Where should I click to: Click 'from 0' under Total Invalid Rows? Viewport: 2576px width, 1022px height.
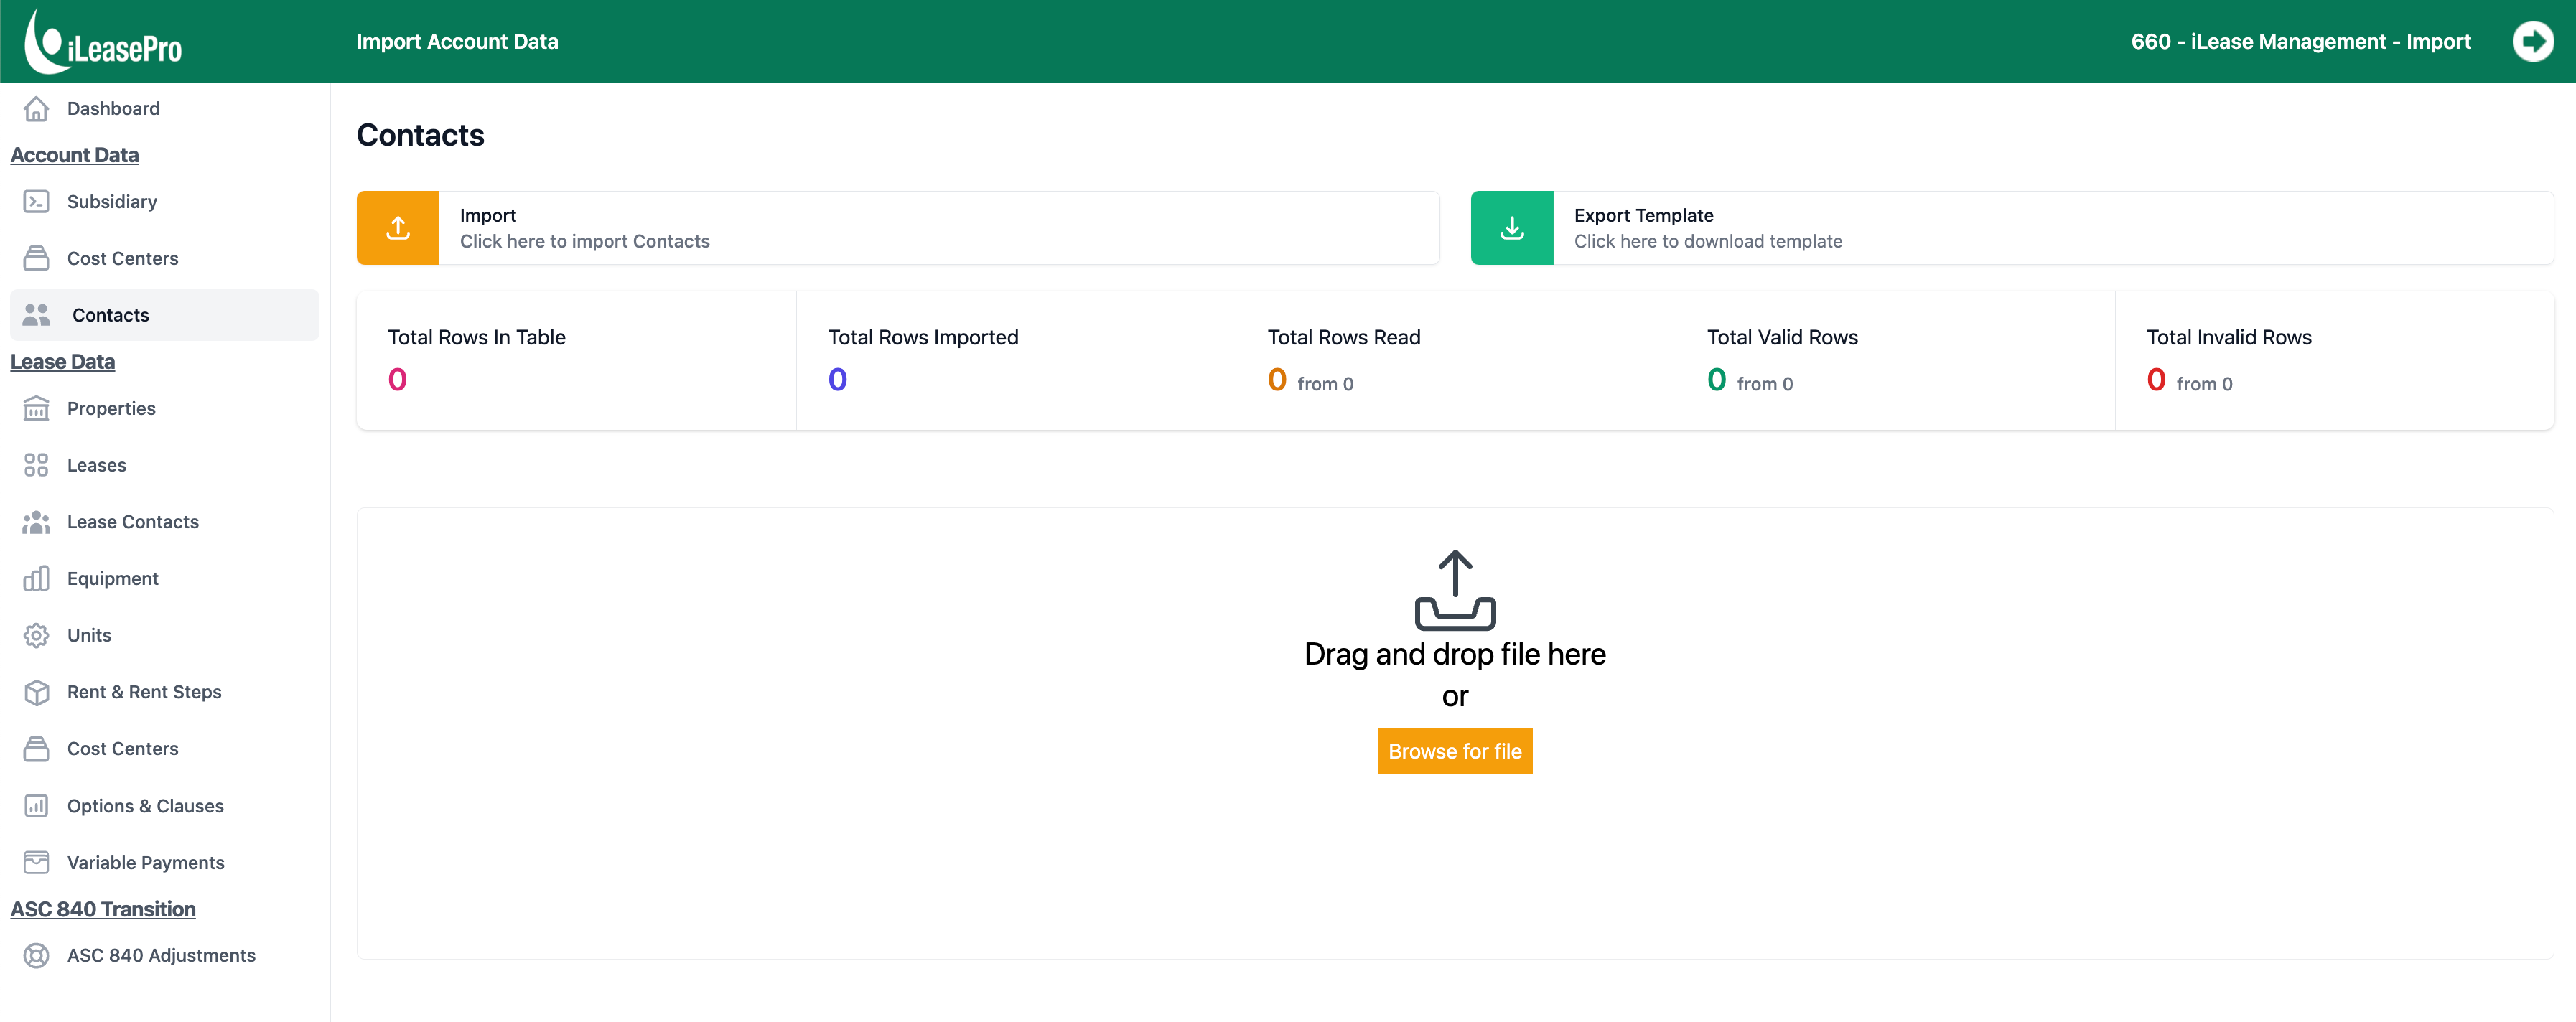tap(2204, 384)
